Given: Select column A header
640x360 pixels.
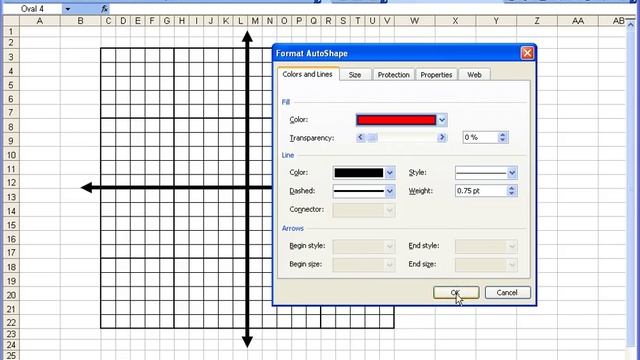Looking at the screenshot, I should click(x=40, y=21).
